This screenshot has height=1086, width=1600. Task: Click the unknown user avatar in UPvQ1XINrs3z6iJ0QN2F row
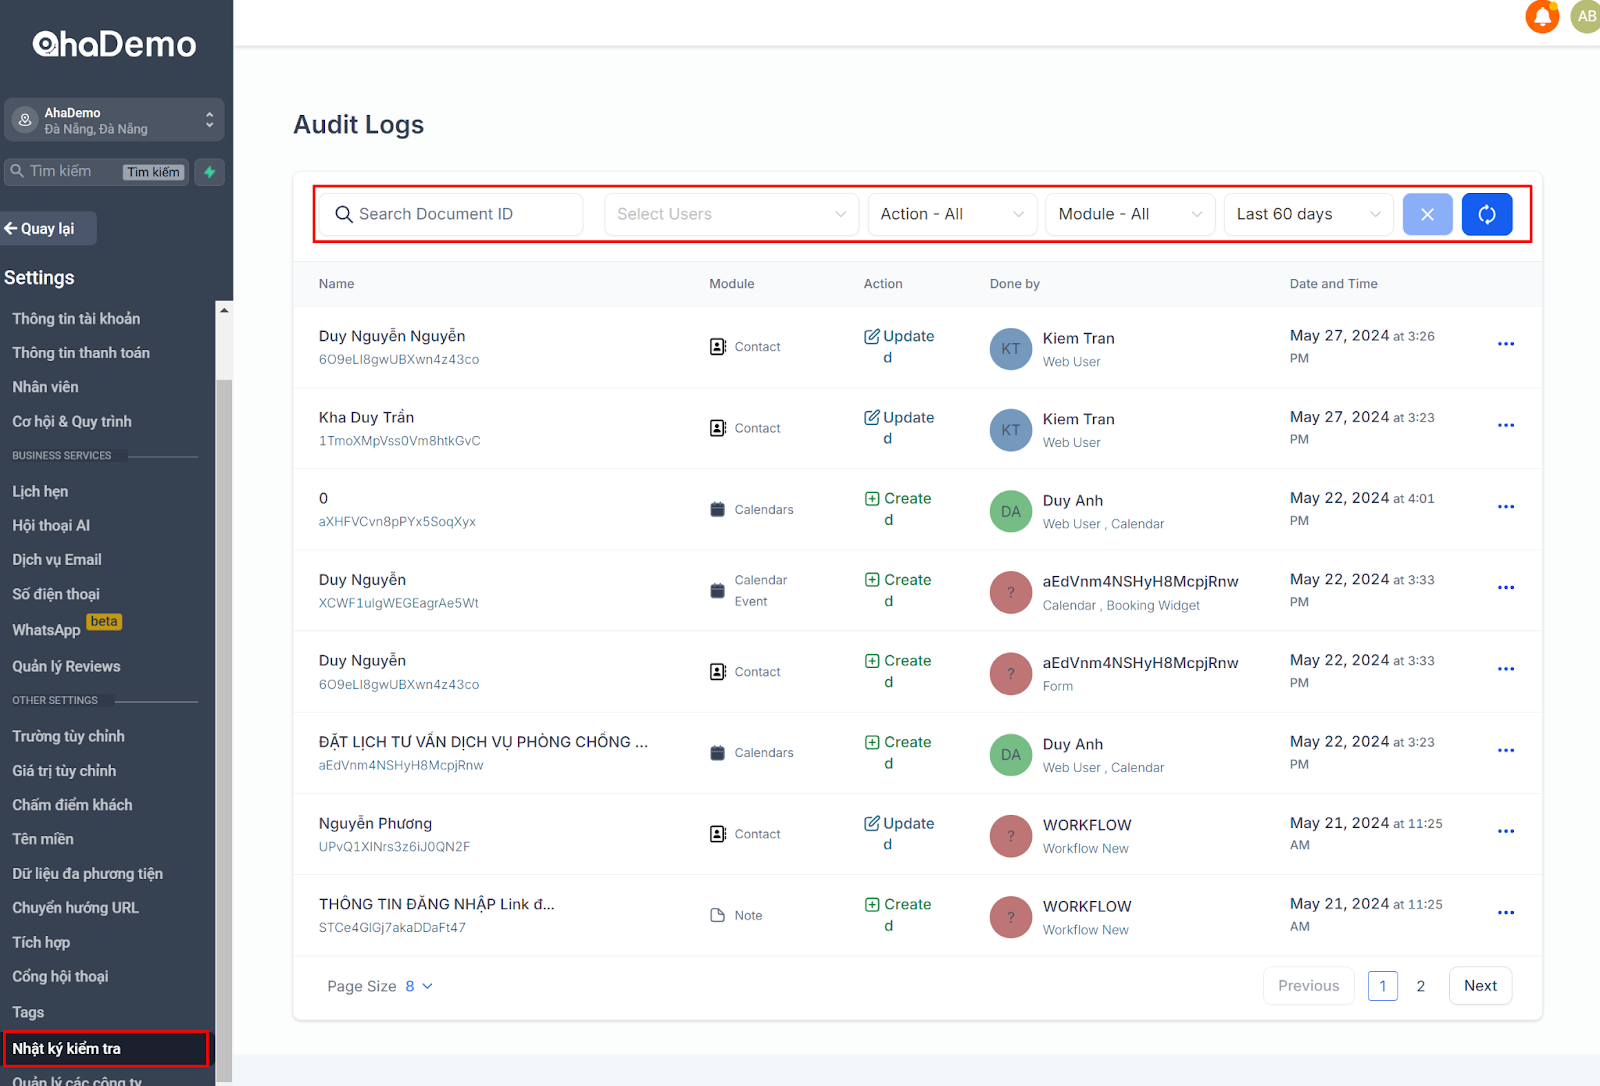pyautogui.click(x=1011, y=836)
